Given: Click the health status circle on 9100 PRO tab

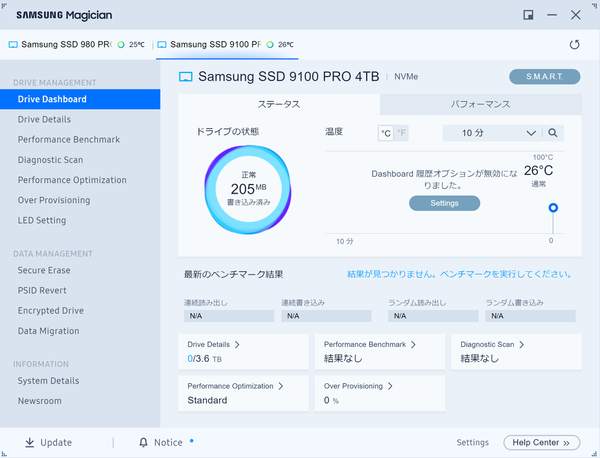Looking at the screenshot, I should click(270, 45).
